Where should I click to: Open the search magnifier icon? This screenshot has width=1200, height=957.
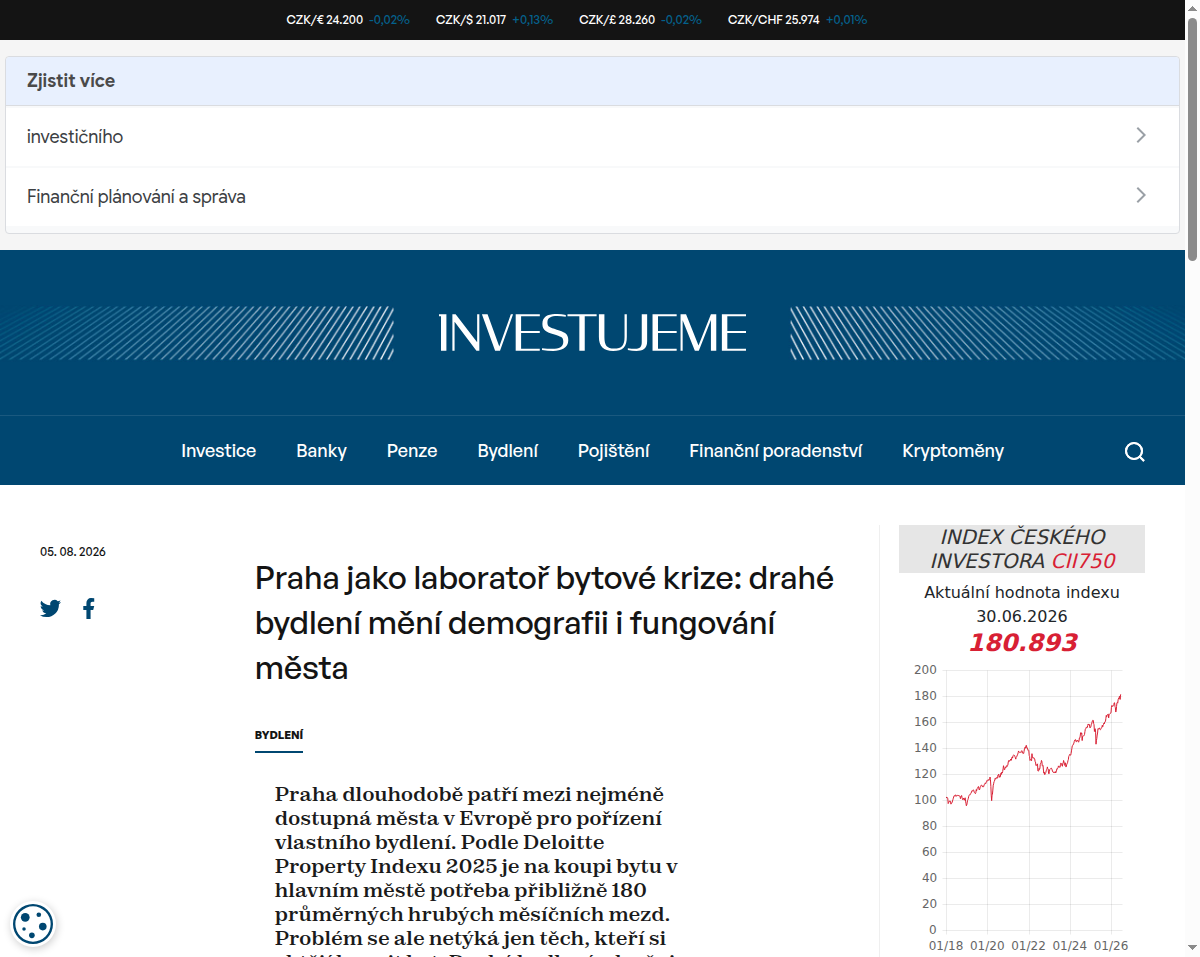coord(1134,451)
